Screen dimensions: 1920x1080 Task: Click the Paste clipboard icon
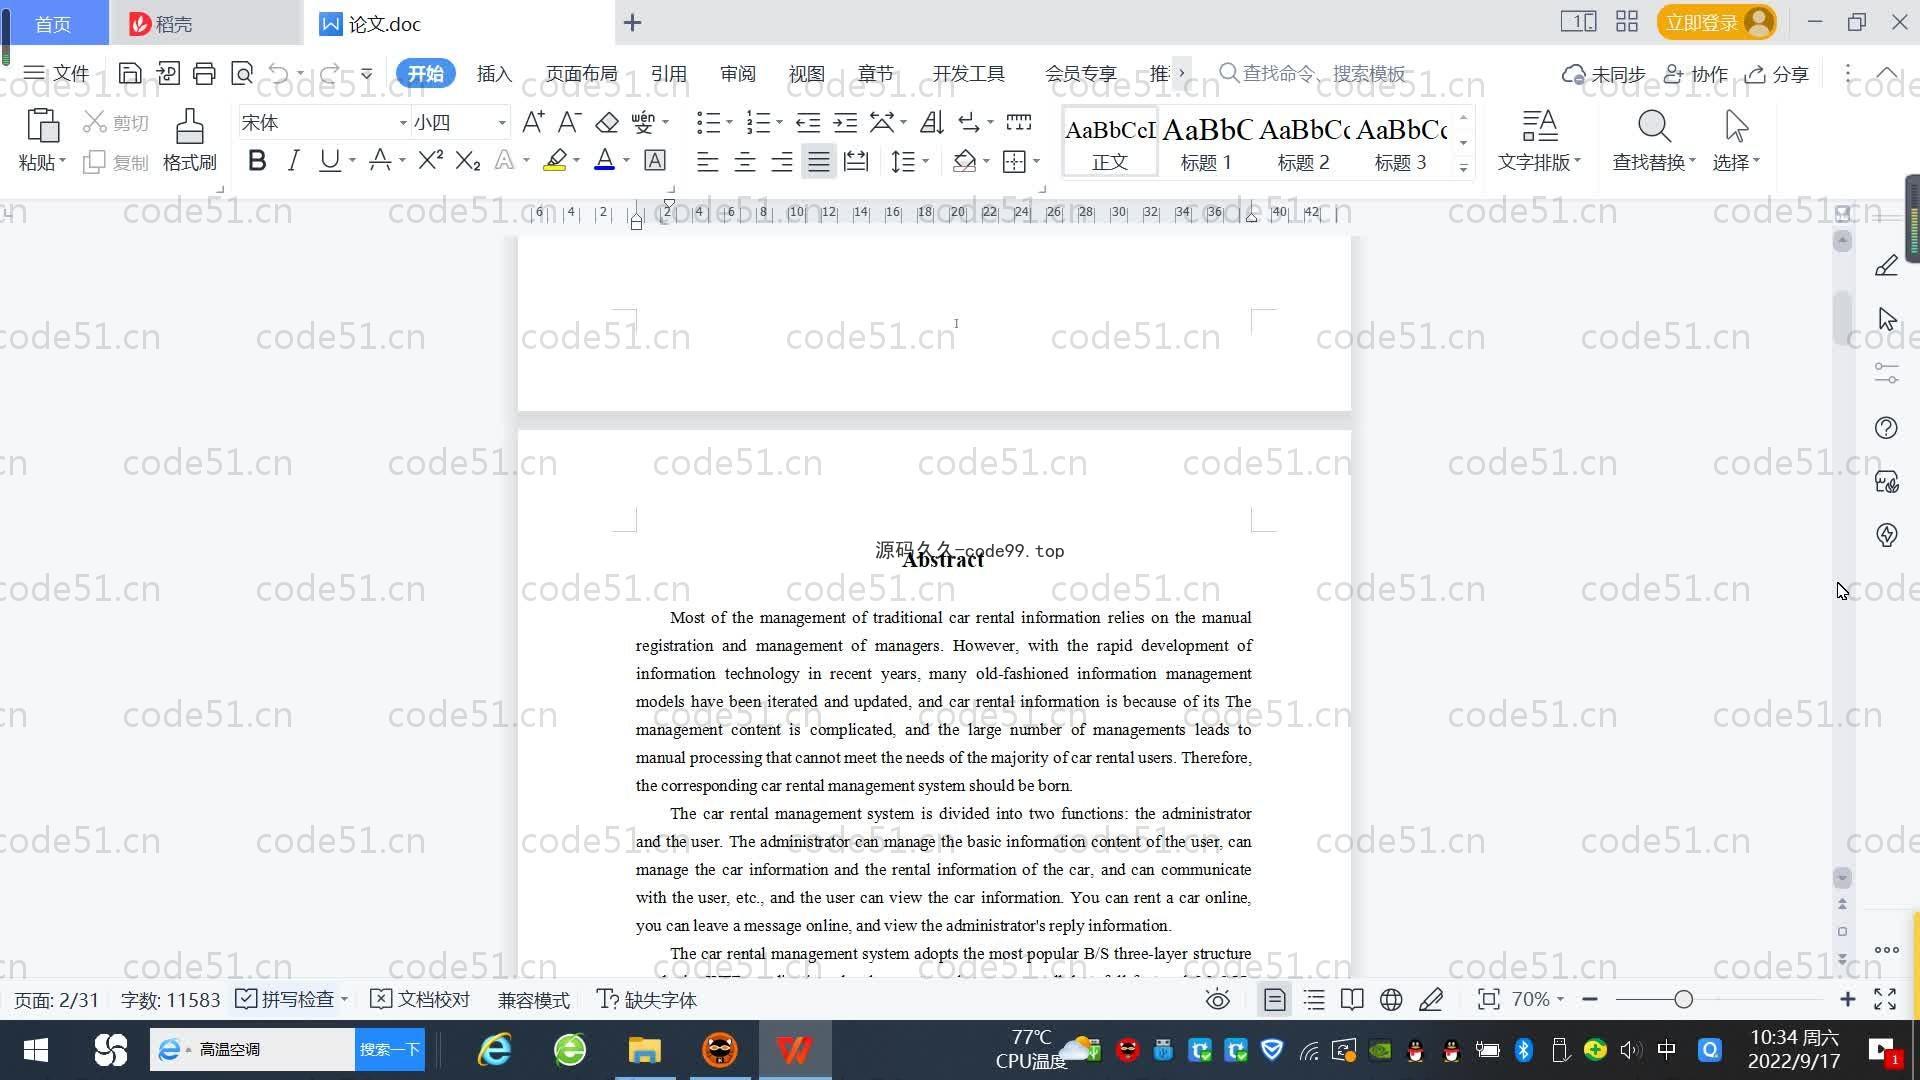coord(42,127)
